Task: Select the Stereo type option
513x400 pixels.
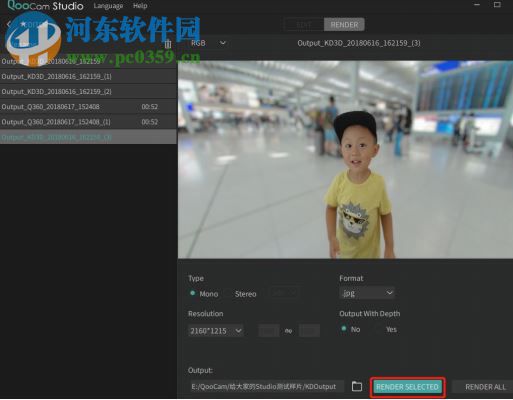Action: [x=245, y=294]
